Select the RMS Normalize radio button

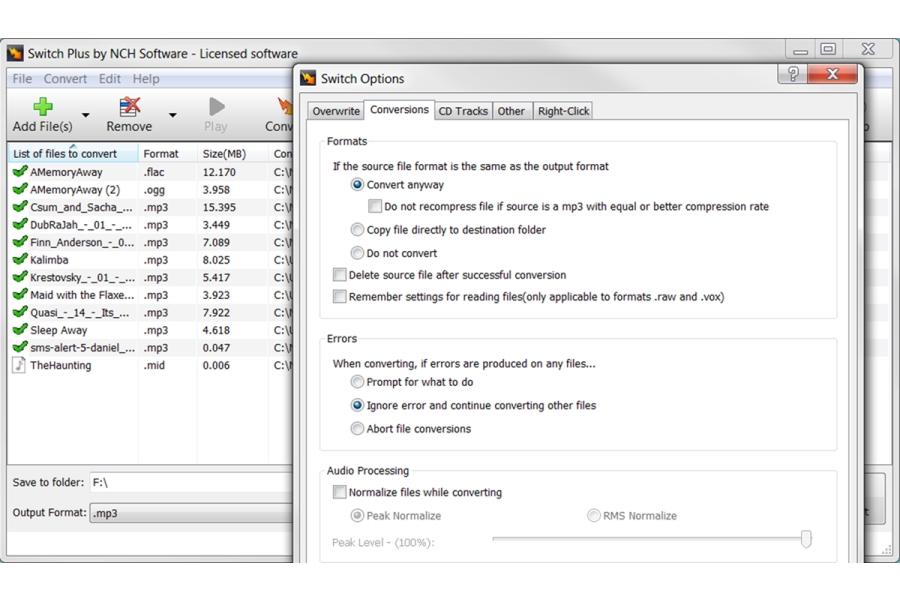593,516
